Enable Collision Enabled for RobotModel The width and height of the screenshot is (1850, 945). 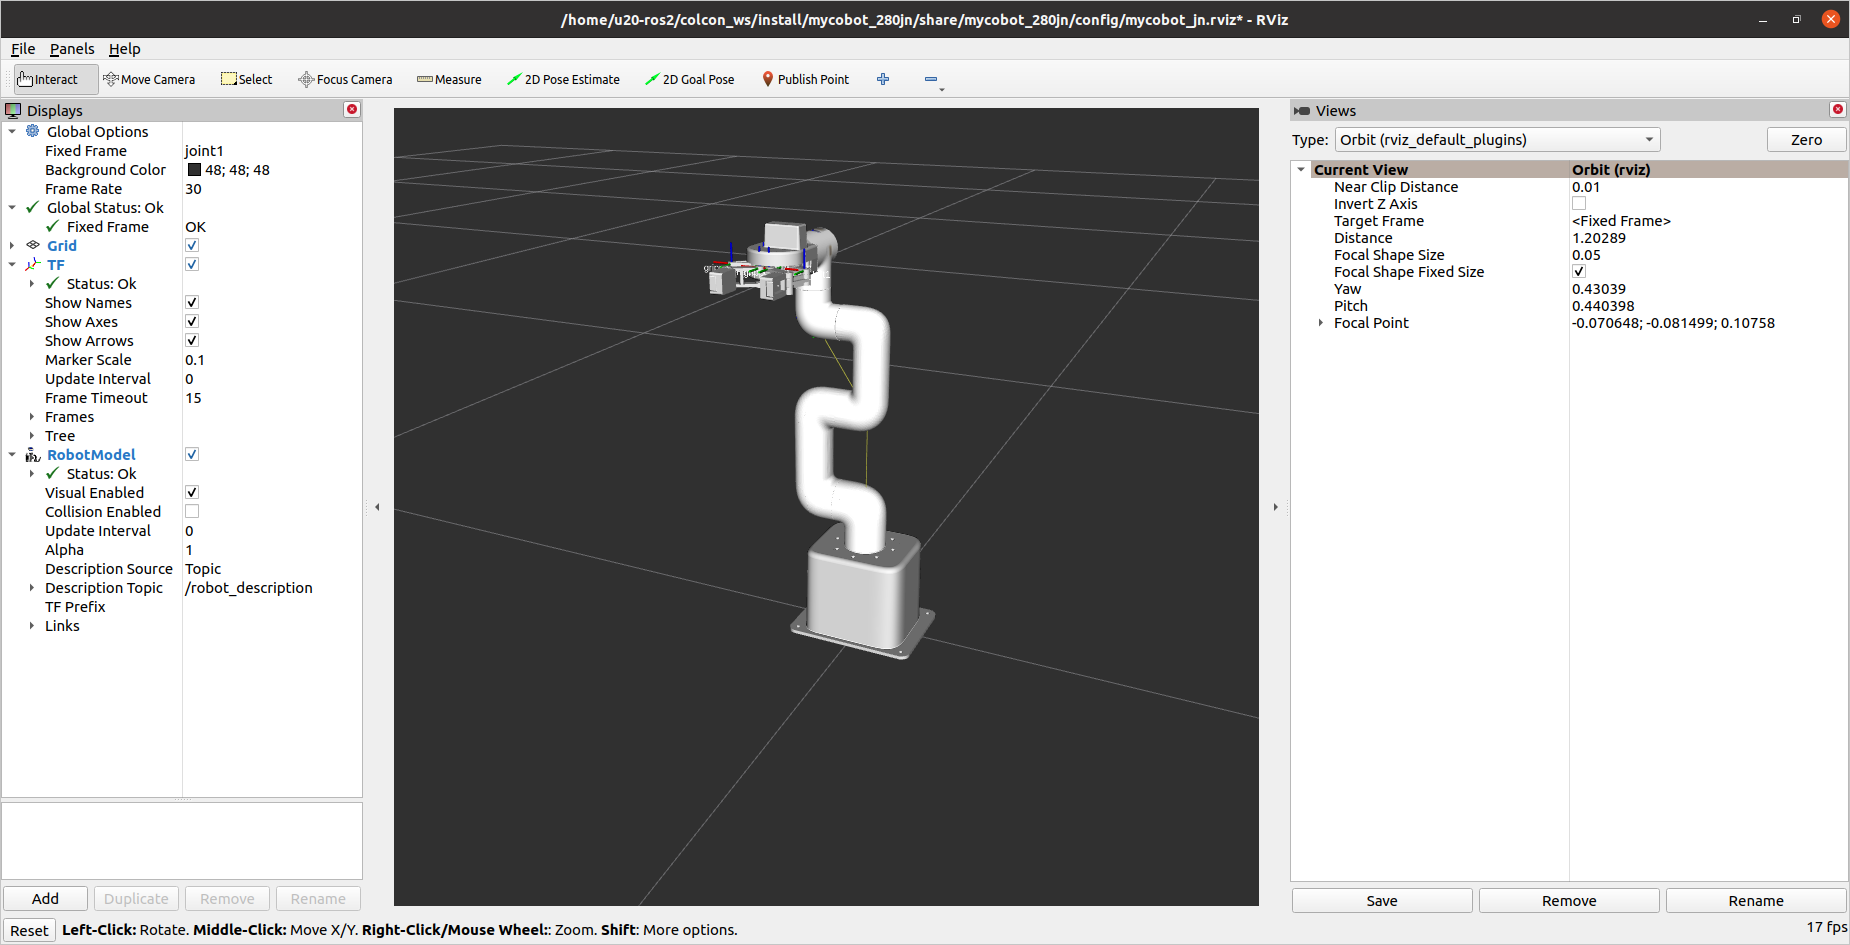[x=191, y=511]
